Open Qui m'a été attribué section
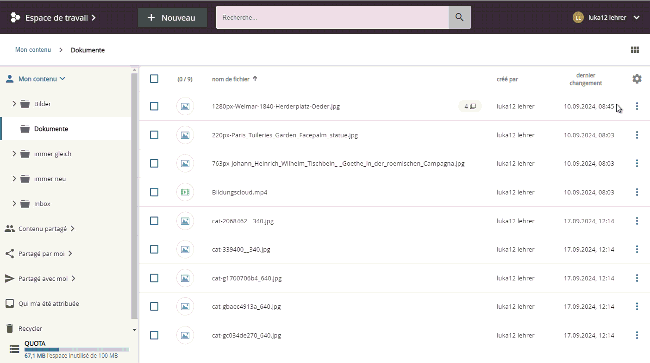650x363 pixels. point(49,303)
